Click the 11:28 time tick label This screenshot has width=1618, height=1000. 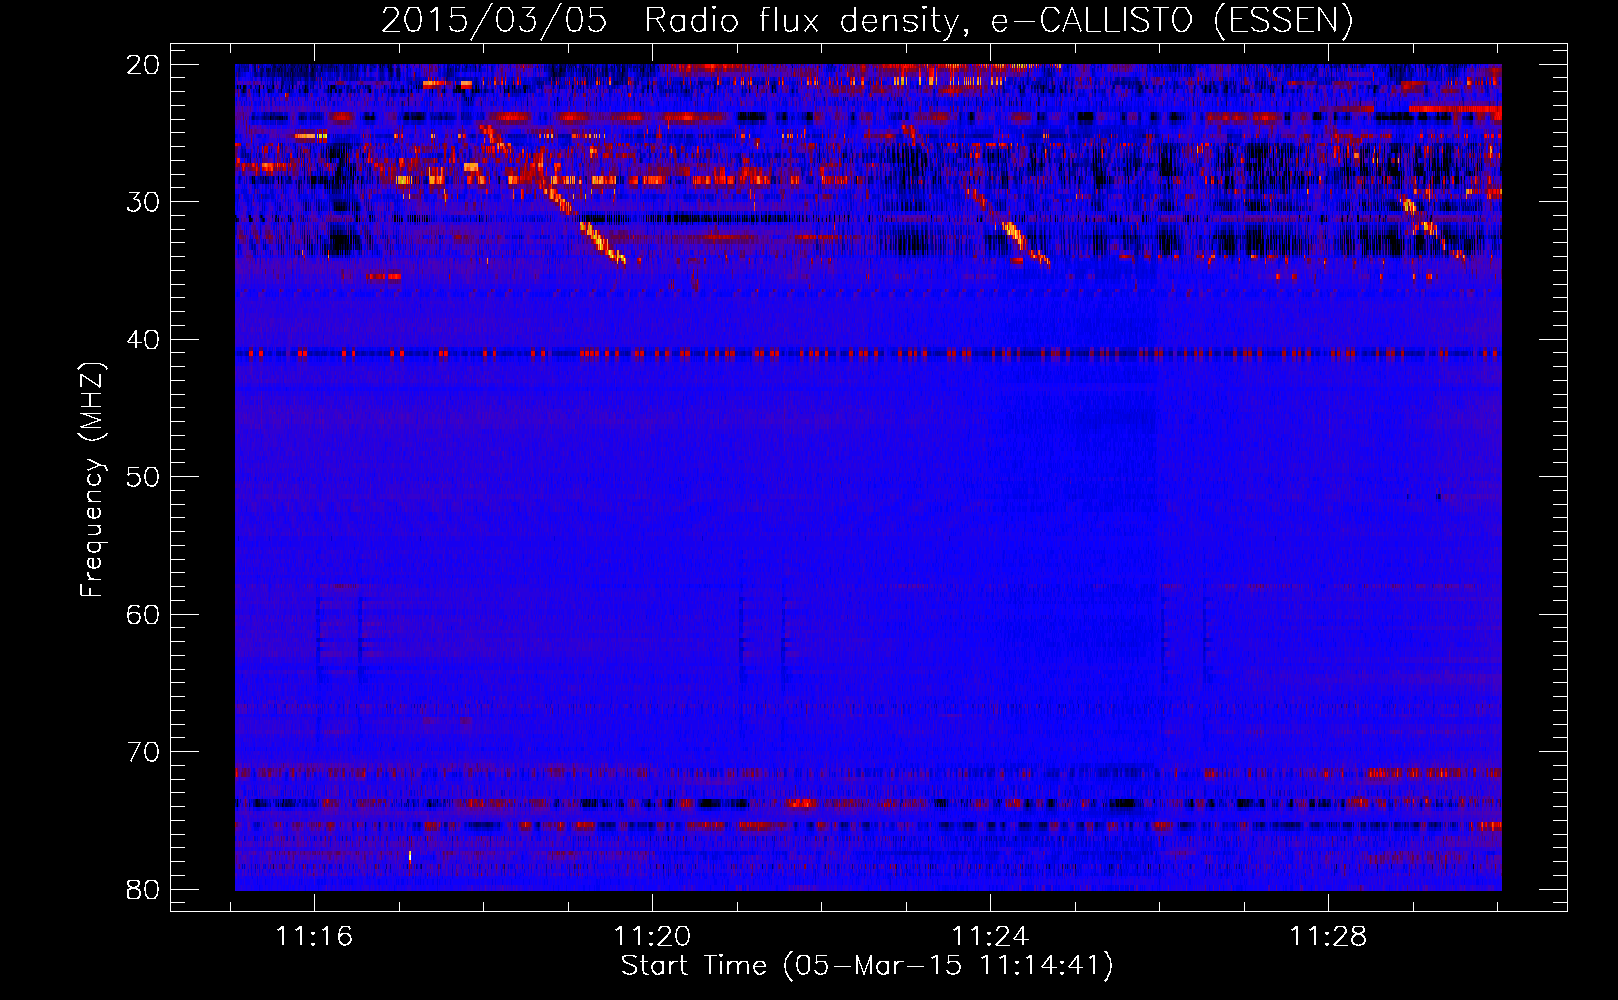click(x=1328, y=937)
